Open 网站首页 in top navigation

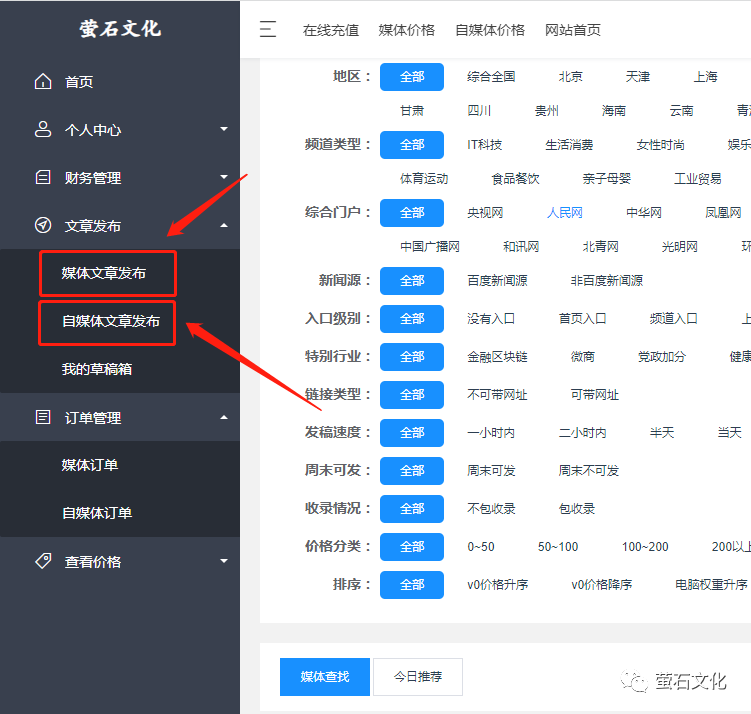point(573,30)
